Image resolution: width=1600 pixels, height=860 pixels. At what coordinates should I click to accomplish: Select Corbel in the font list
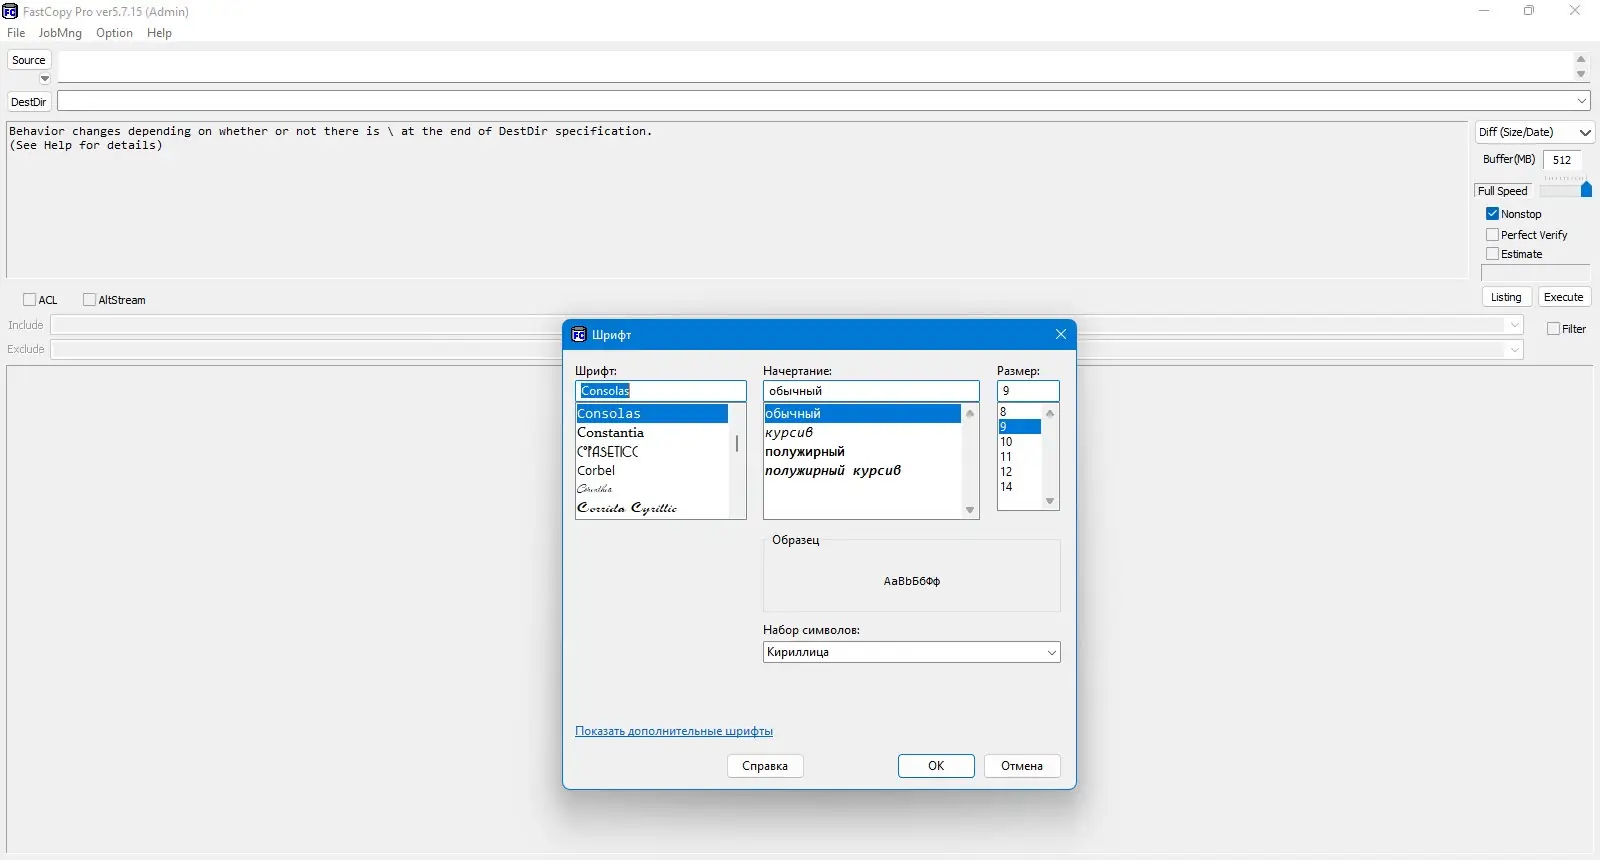(652, 471)
